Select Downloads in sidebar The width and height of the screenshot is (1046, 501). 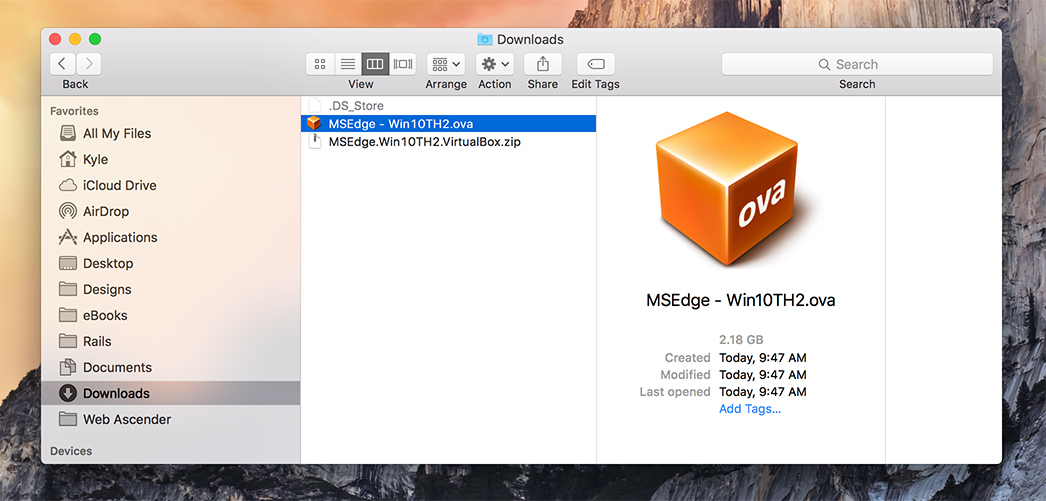tap(171, 394)
